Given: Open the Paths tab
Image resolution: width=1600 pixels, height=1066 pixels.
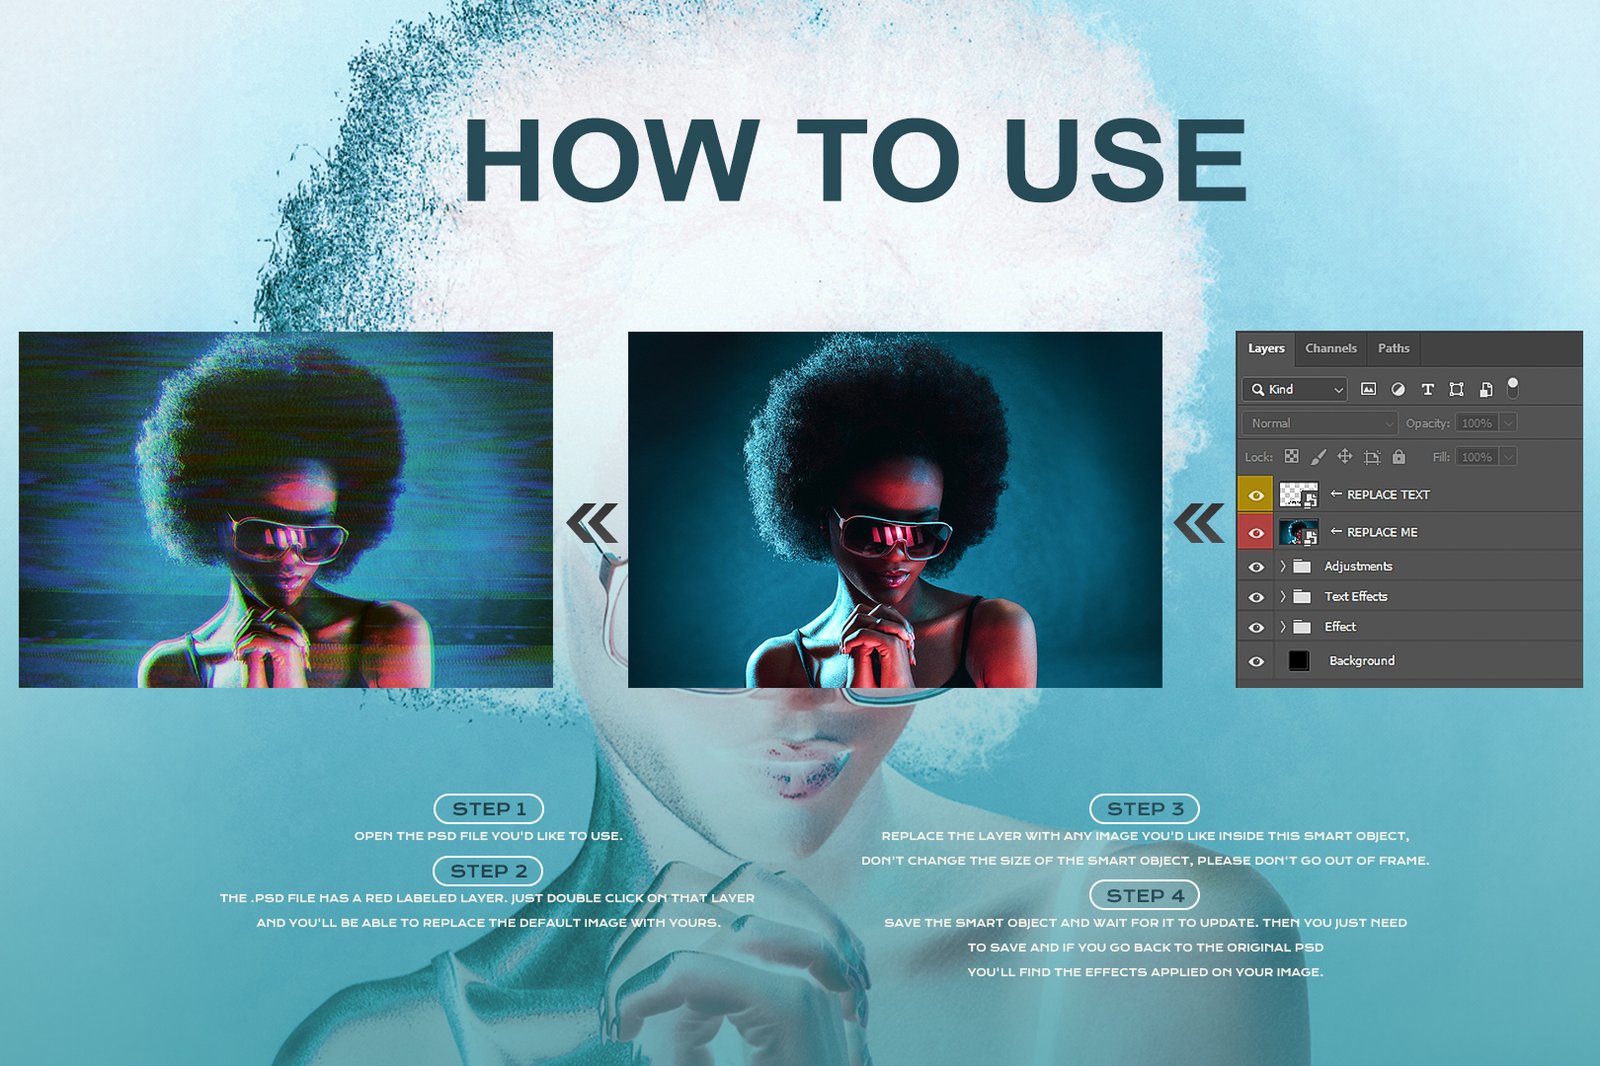Looking at the screenshot, I should pyautogui.click(x=1393, y=348).
